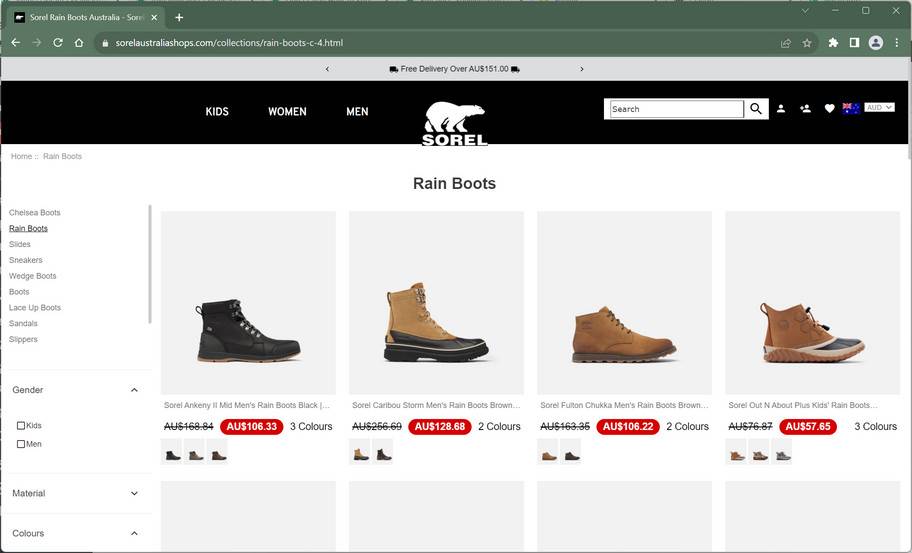Open the WOMEN menu
This screenshot has width=912, height=553.
click(287, 112)
